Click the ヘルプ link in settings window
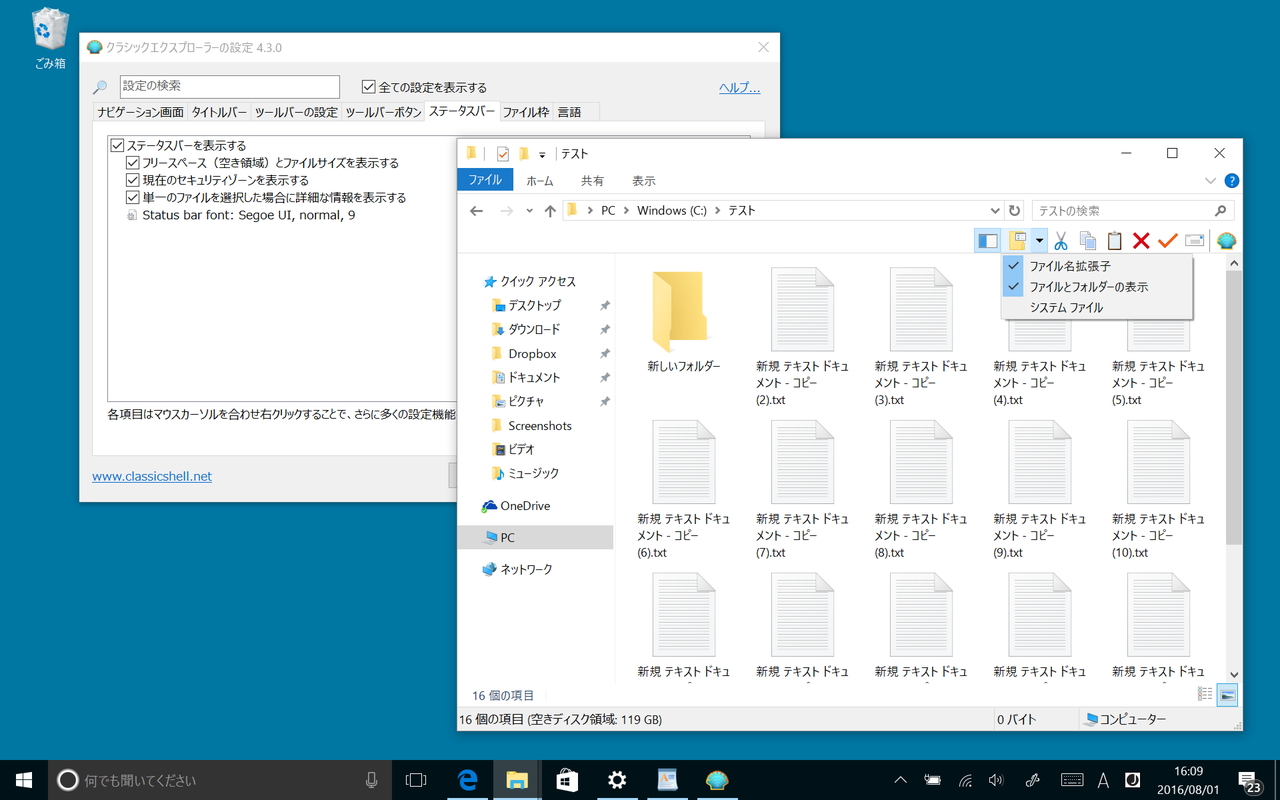Screen dimensions: 1280x800 coord(739,87)
